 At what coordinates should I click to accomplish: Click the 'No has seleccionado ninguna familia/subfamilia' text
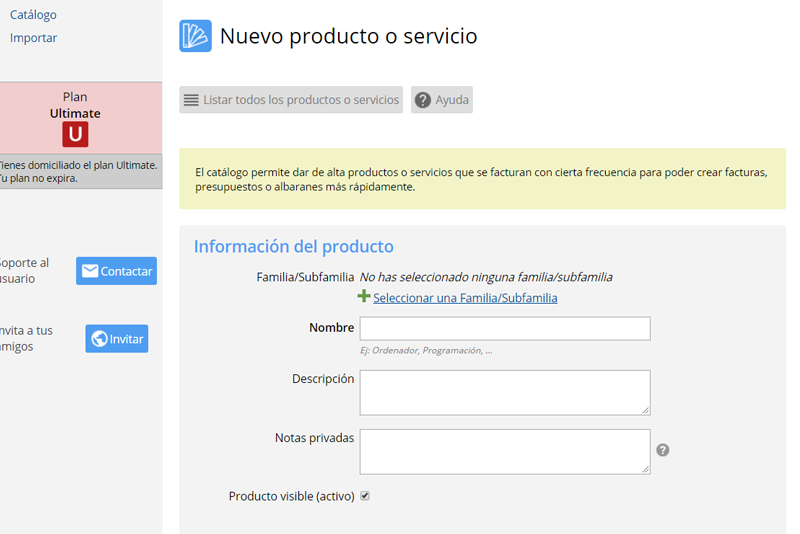pyautogui.click(x=486, y=277)
